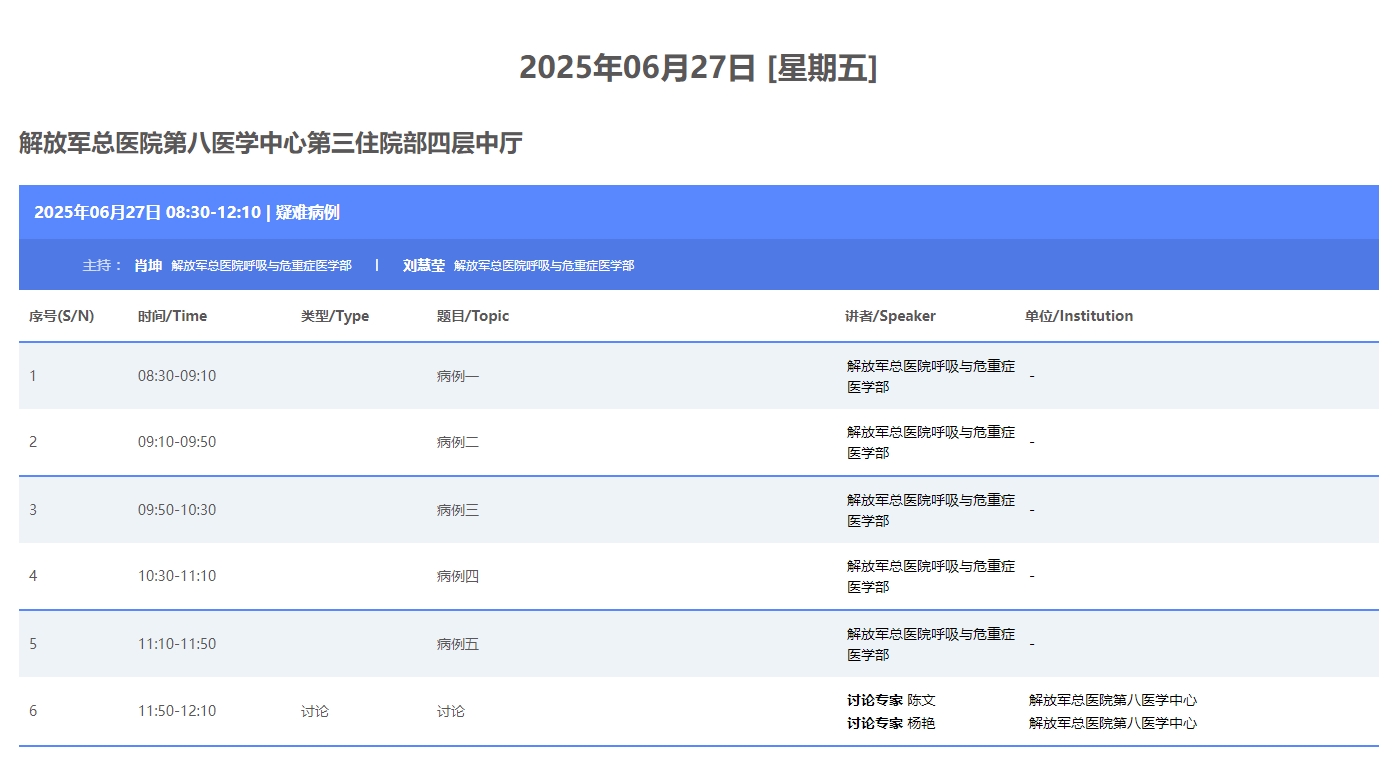Click the 主持： label
The width and height of the screenshot is (1397, 765).
pos(102,265)
